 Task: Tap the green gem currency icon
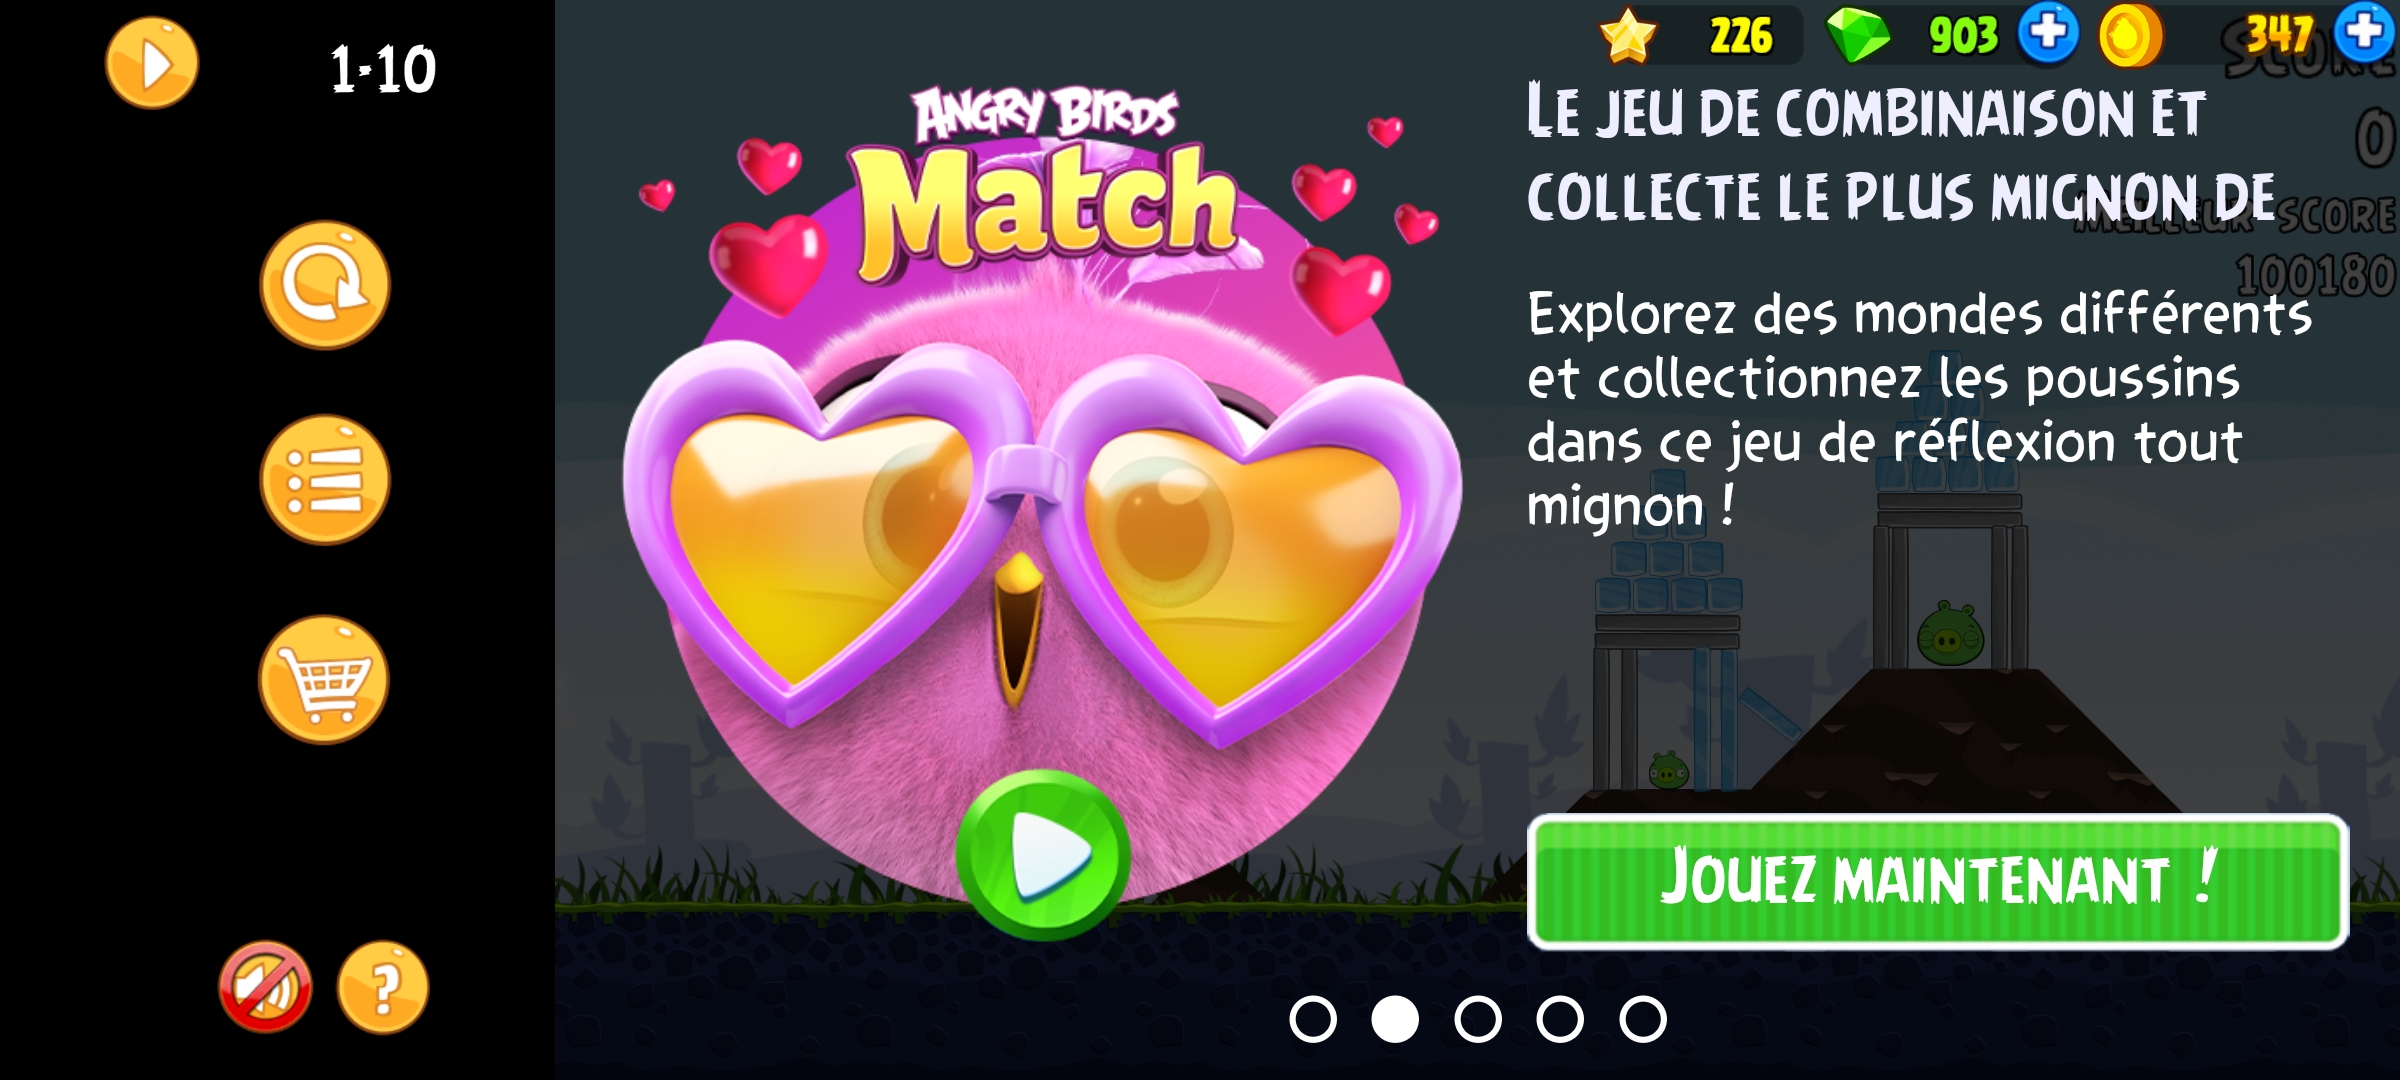pos(1858,35)
